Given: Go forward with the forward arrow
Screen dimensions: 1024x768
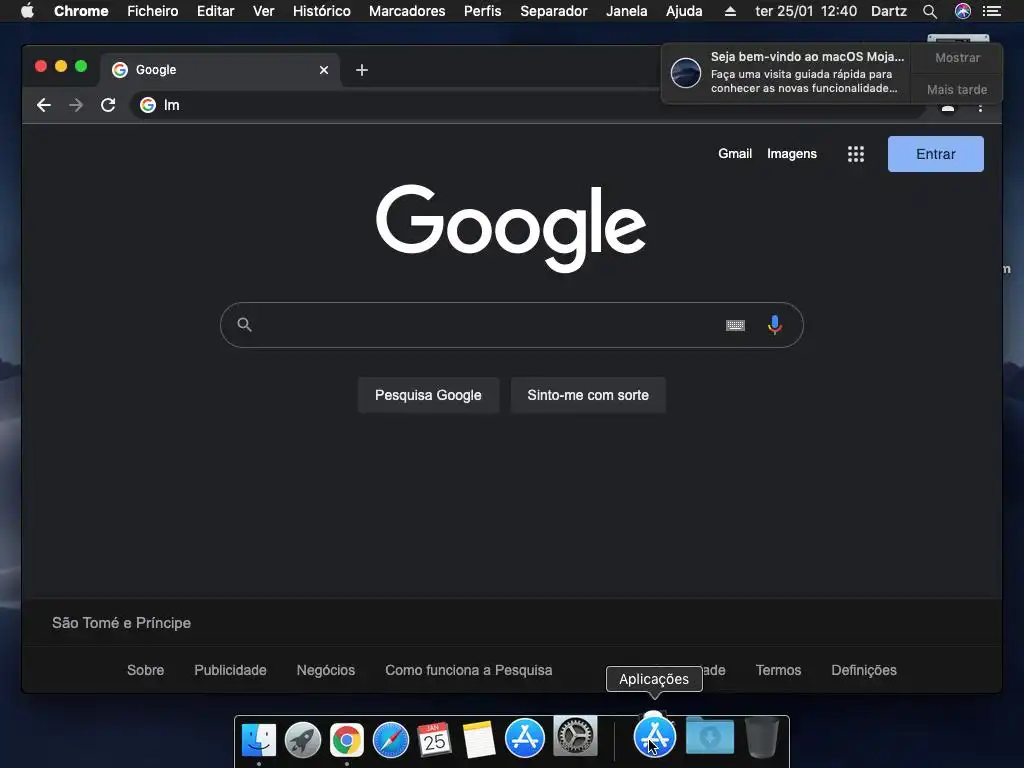Looking at the screenshot, I should point(76,105).
